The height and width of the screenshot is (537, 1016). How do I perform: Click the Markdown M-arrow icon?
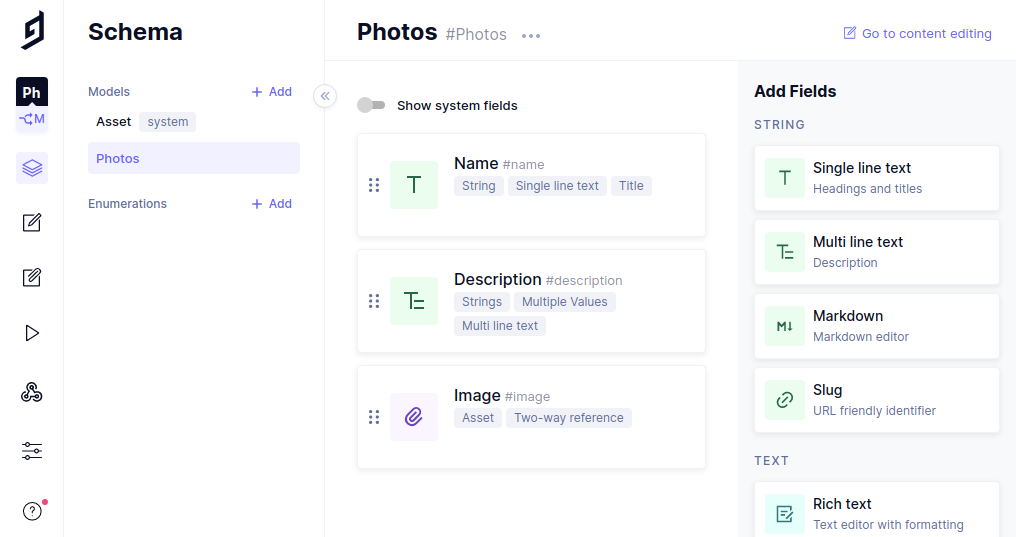[x=785, y=326]
